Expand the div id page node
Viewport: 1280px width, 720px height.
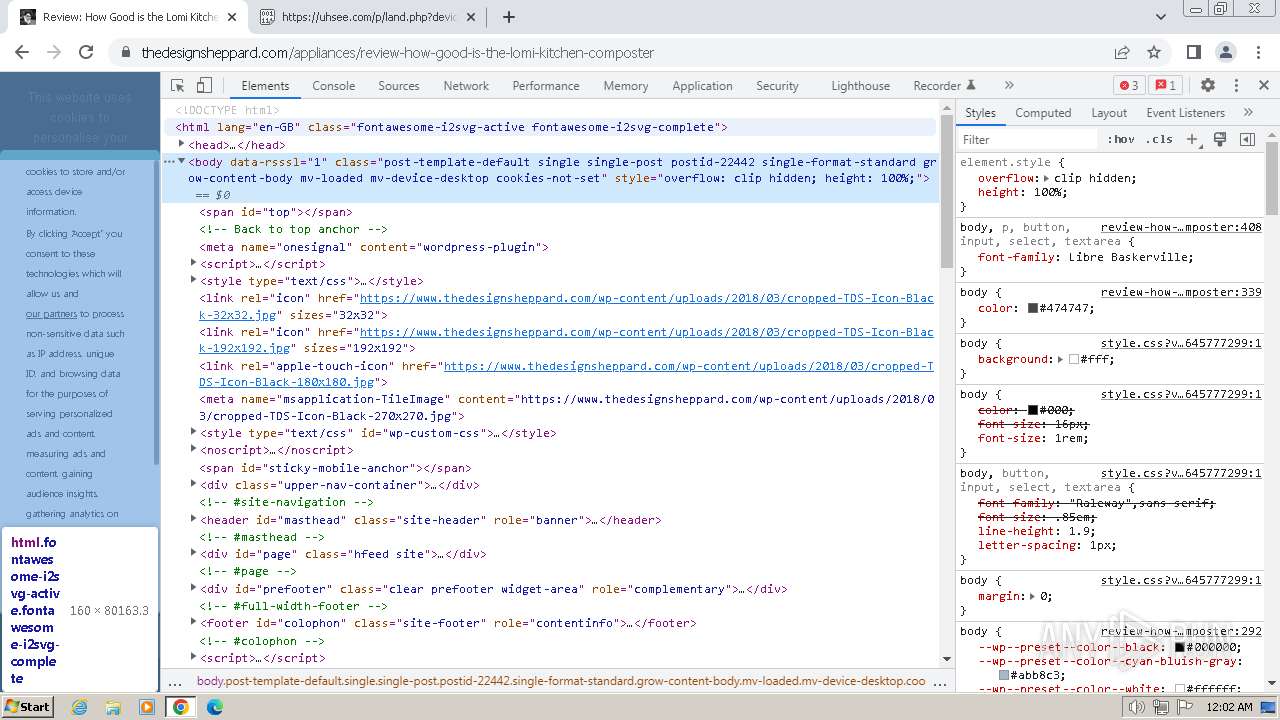[x=194, y=553]
